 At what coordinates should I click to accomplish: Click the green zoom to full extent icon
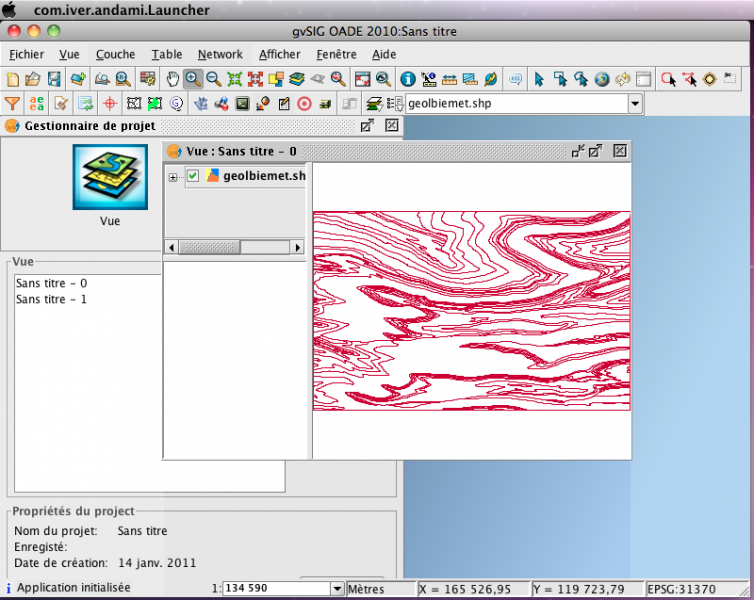click(x=235, y=79)
